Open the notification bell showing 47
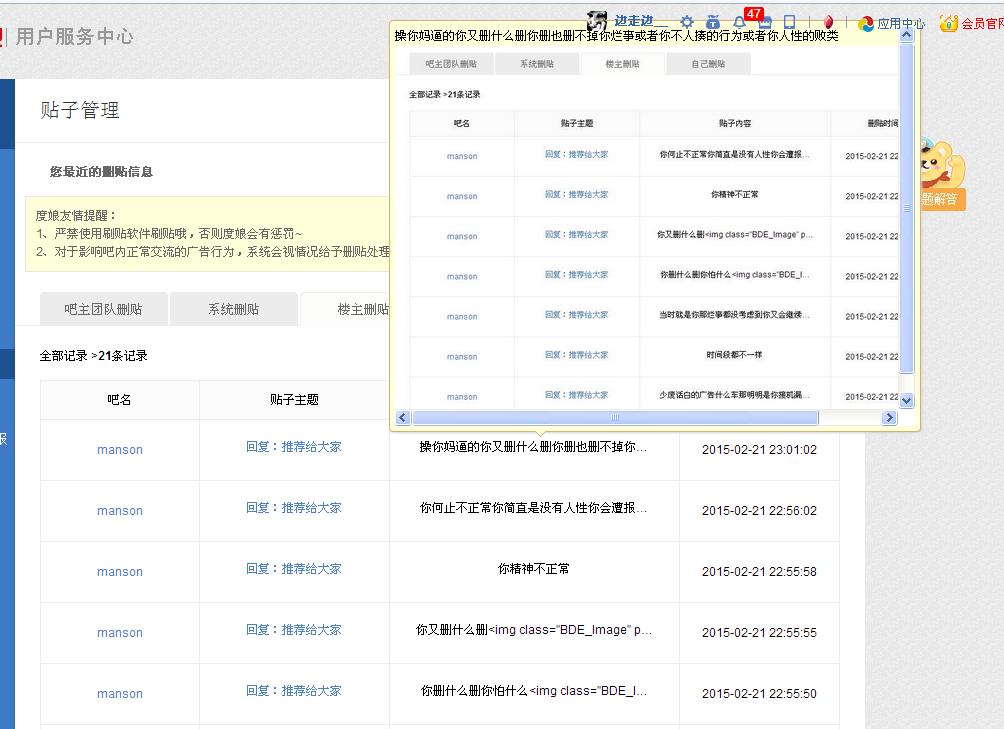The image size is (1004, 729). (739, 21)
